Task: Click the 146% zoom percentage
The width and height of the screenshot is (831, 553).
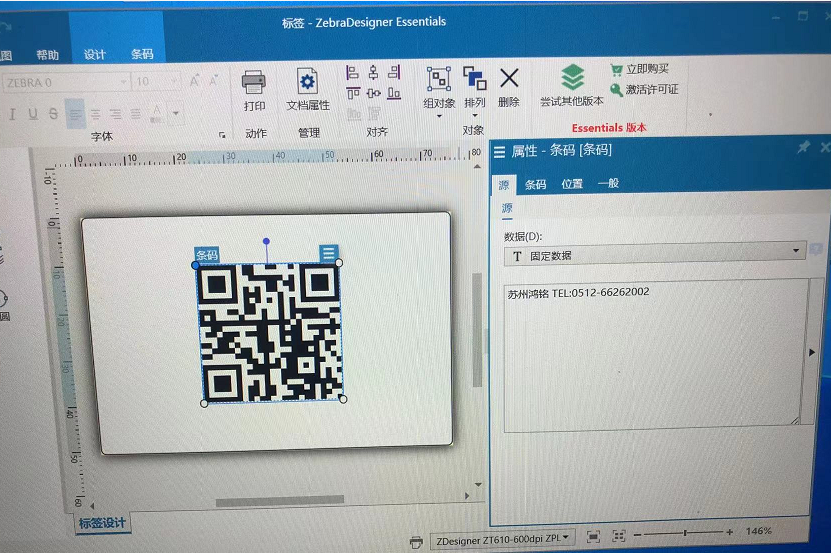Action: coord(758,531)
